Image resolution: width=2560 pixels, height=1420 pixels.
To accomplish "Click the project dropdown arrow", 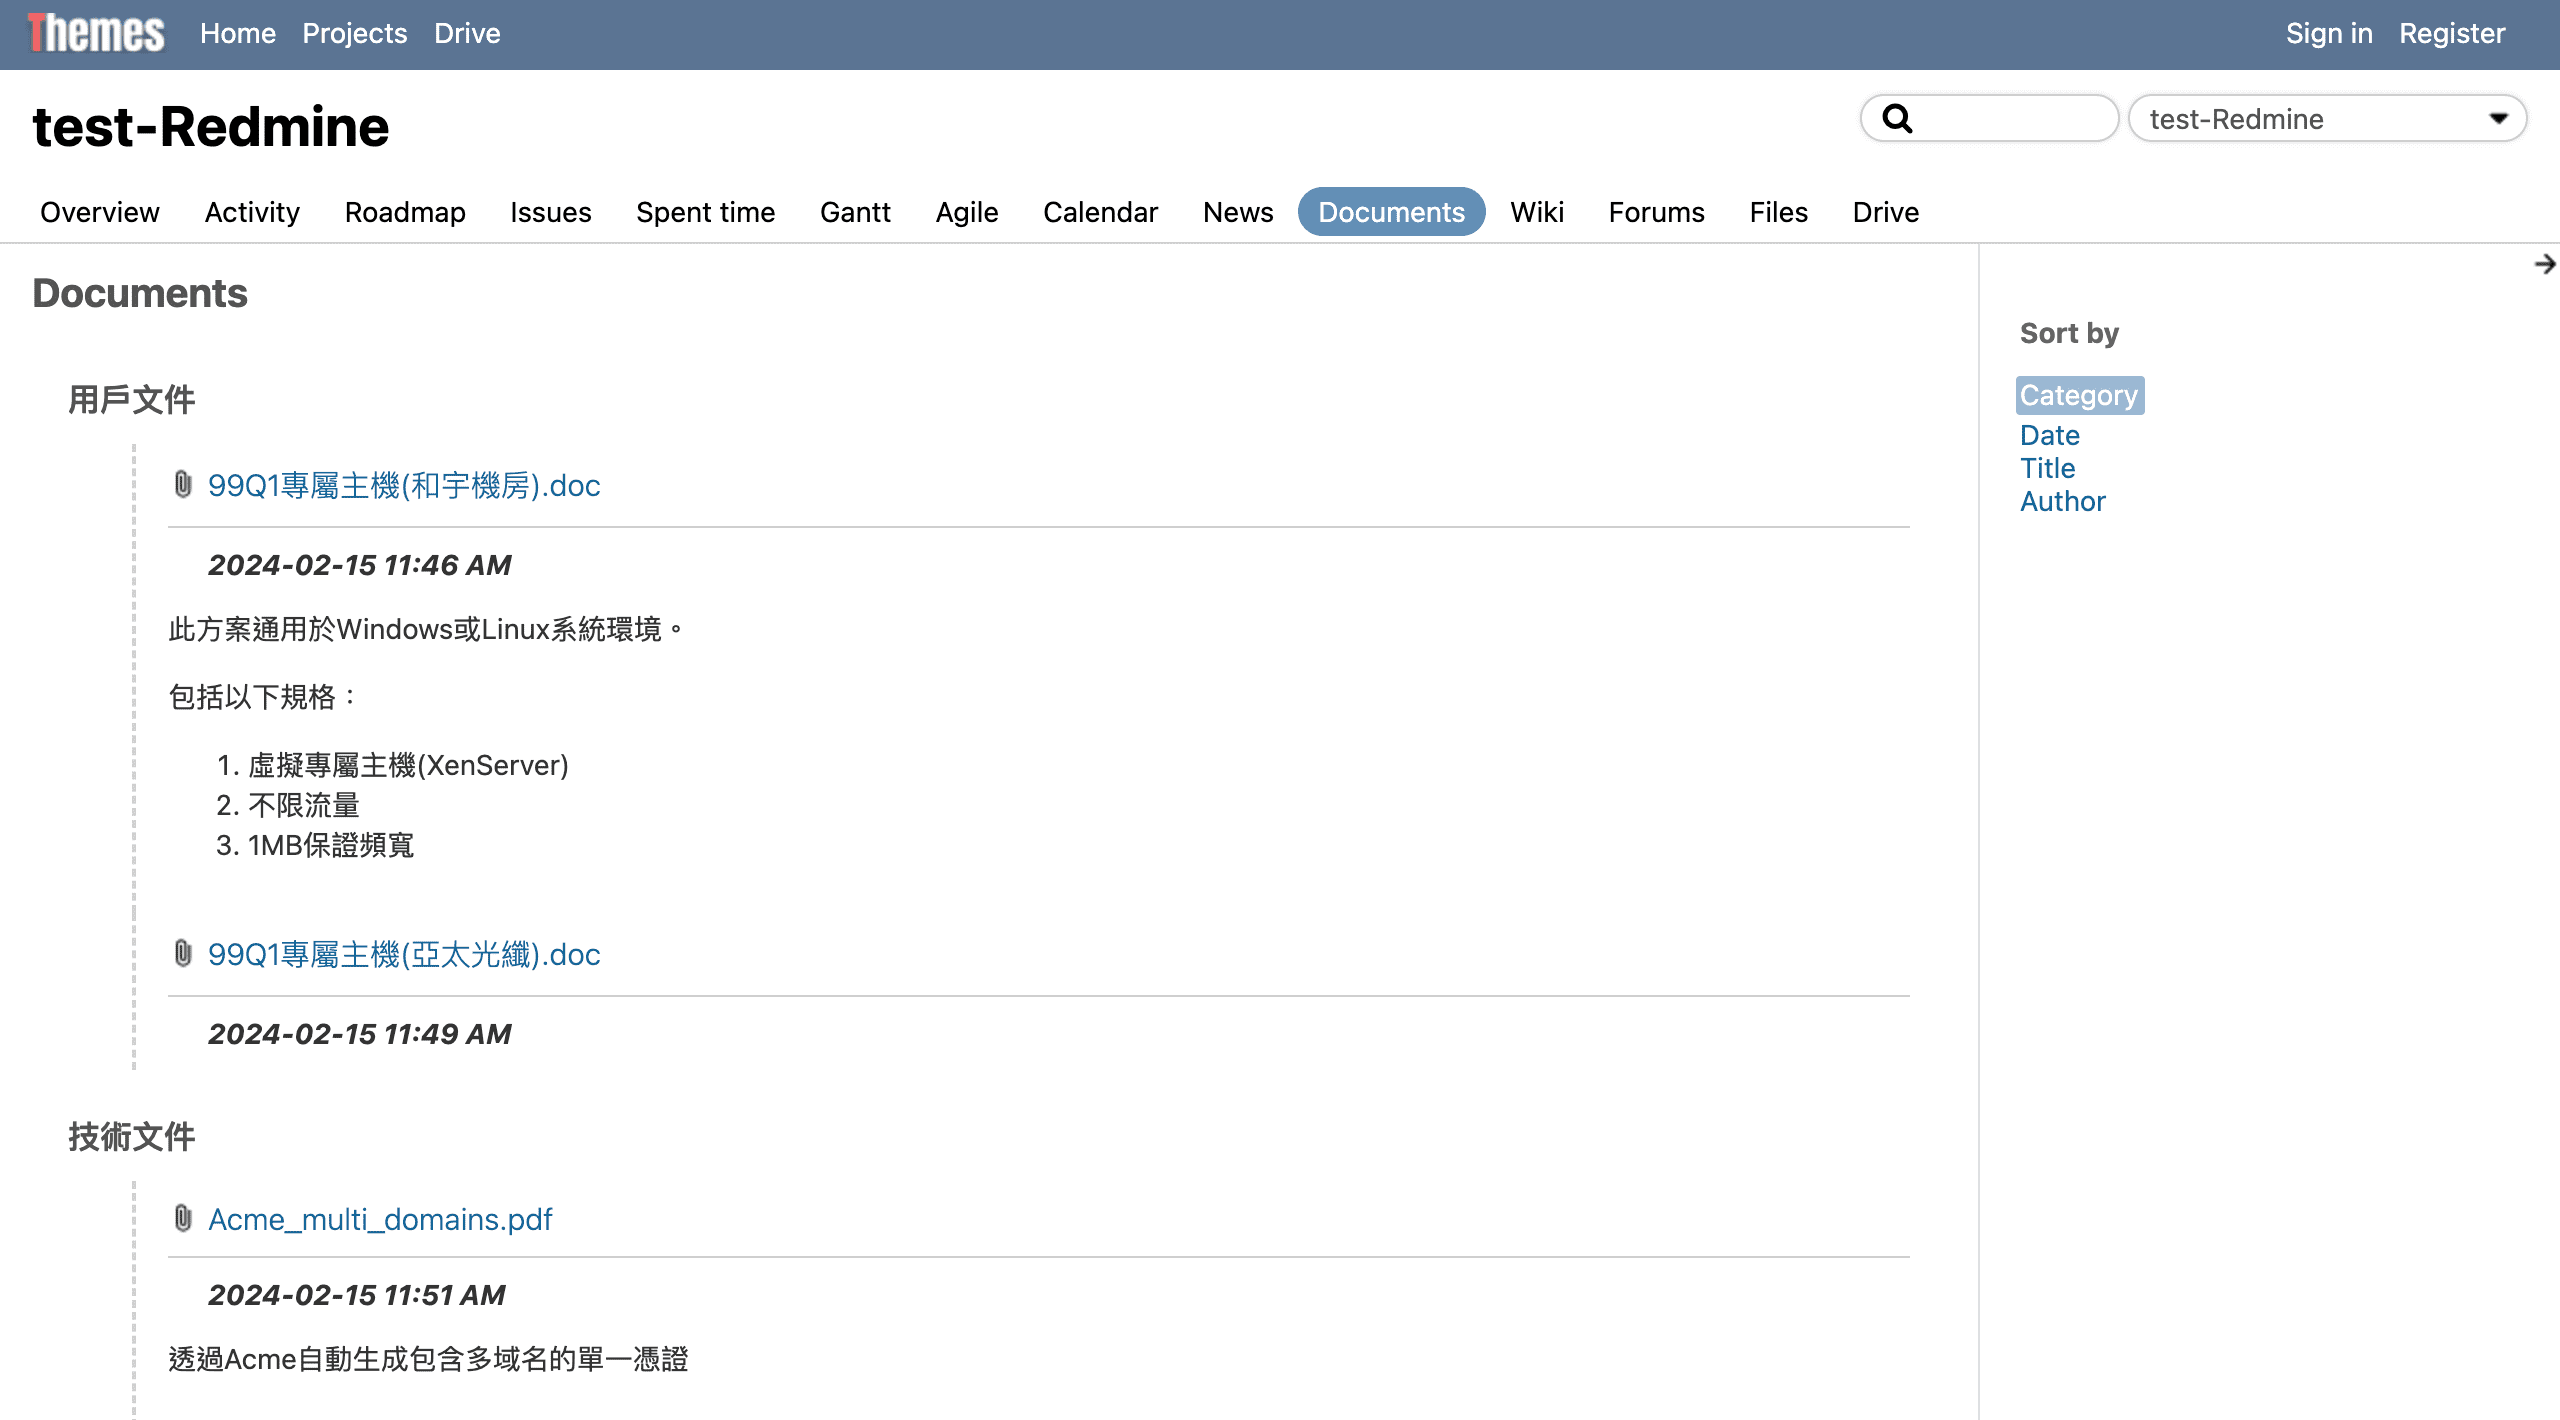I will click(2498, 119).
